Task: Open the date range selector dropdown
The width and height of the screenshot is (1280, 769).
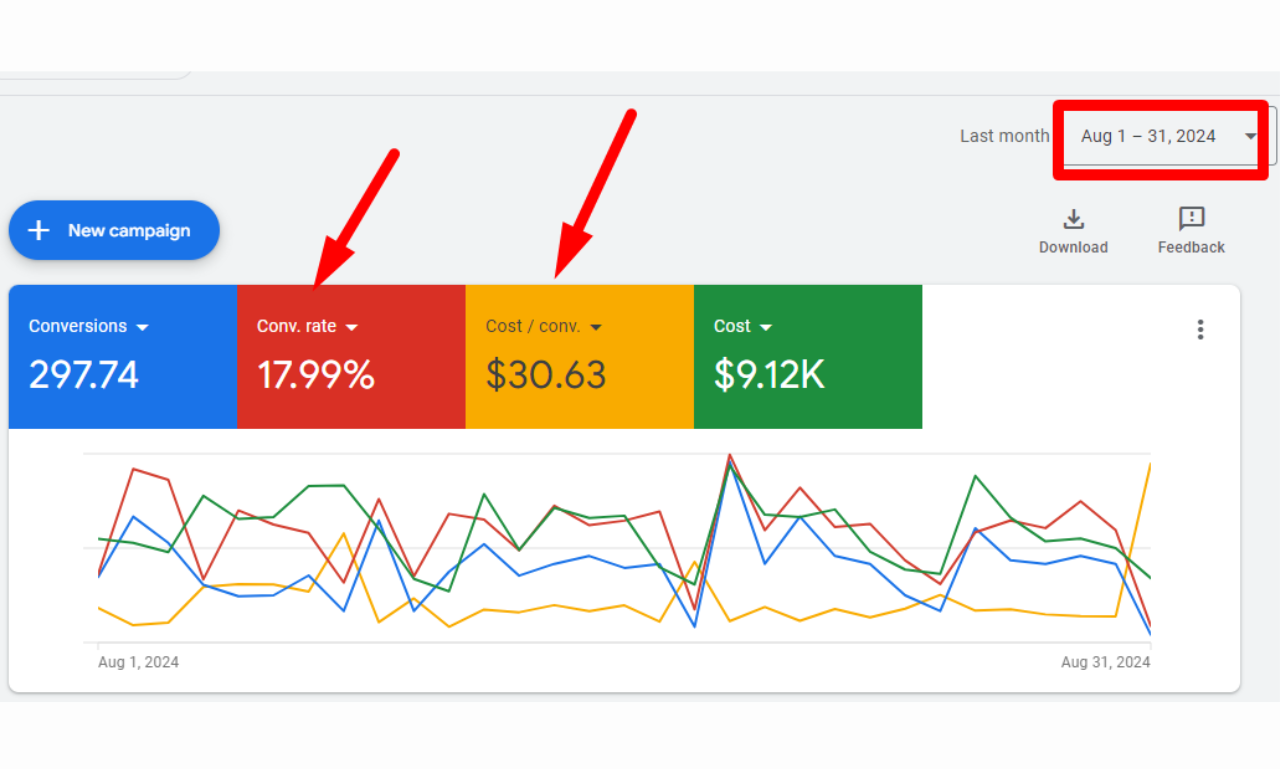Action: (x=1250, y=136)
